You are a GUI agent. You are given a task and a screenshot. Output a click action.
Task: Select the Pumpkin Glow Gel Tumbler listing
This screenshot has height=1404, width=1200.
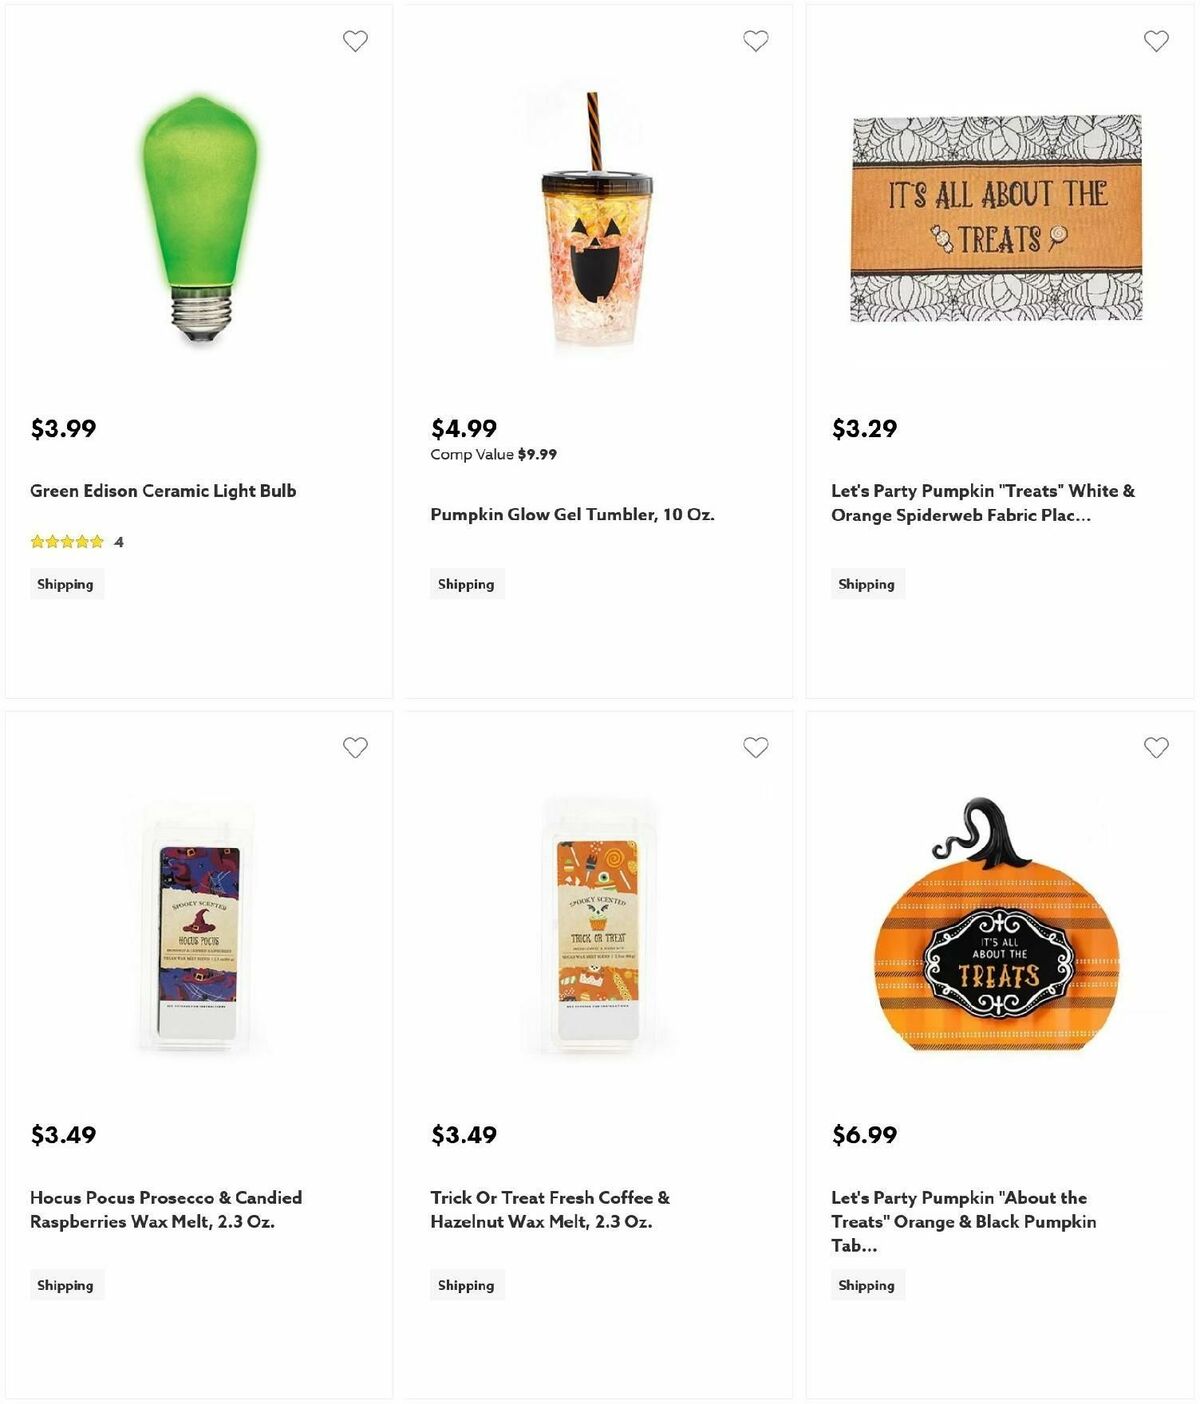coord(573,514)
